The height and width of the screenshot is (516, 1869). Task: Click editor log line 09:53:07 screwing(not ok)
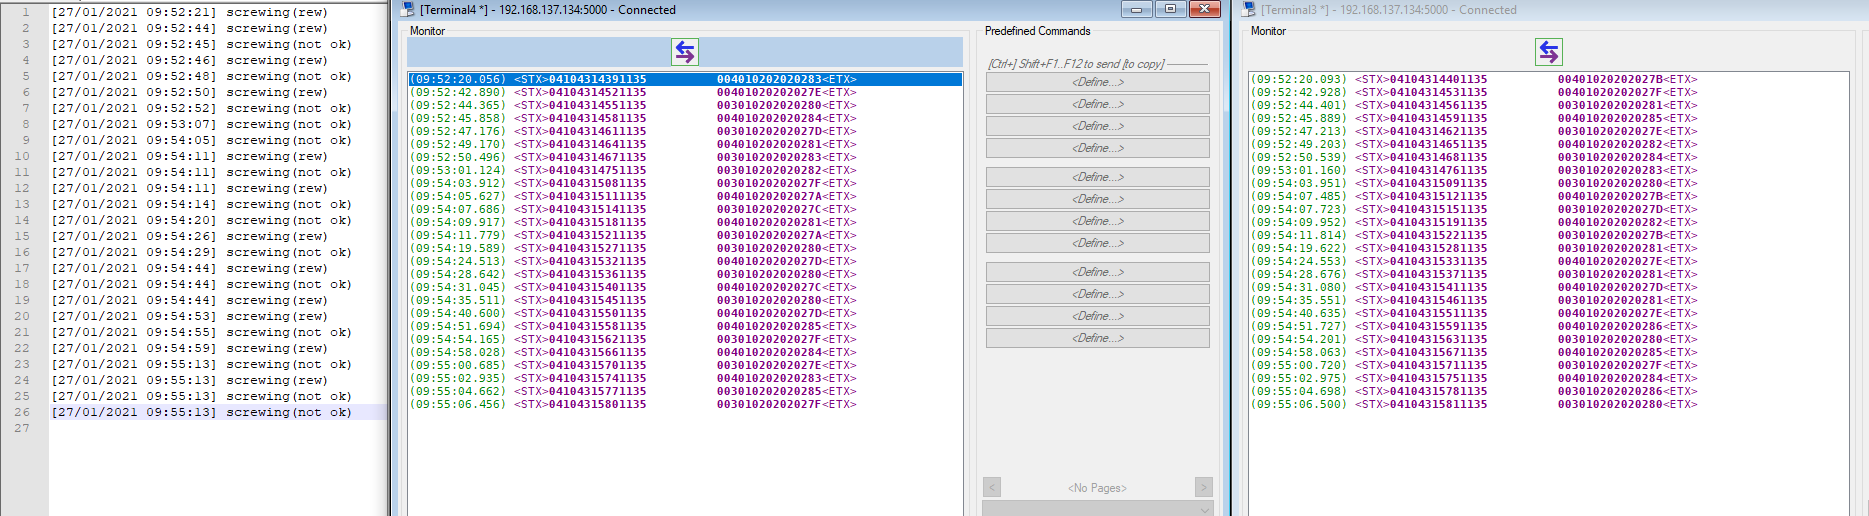[202, 124]
